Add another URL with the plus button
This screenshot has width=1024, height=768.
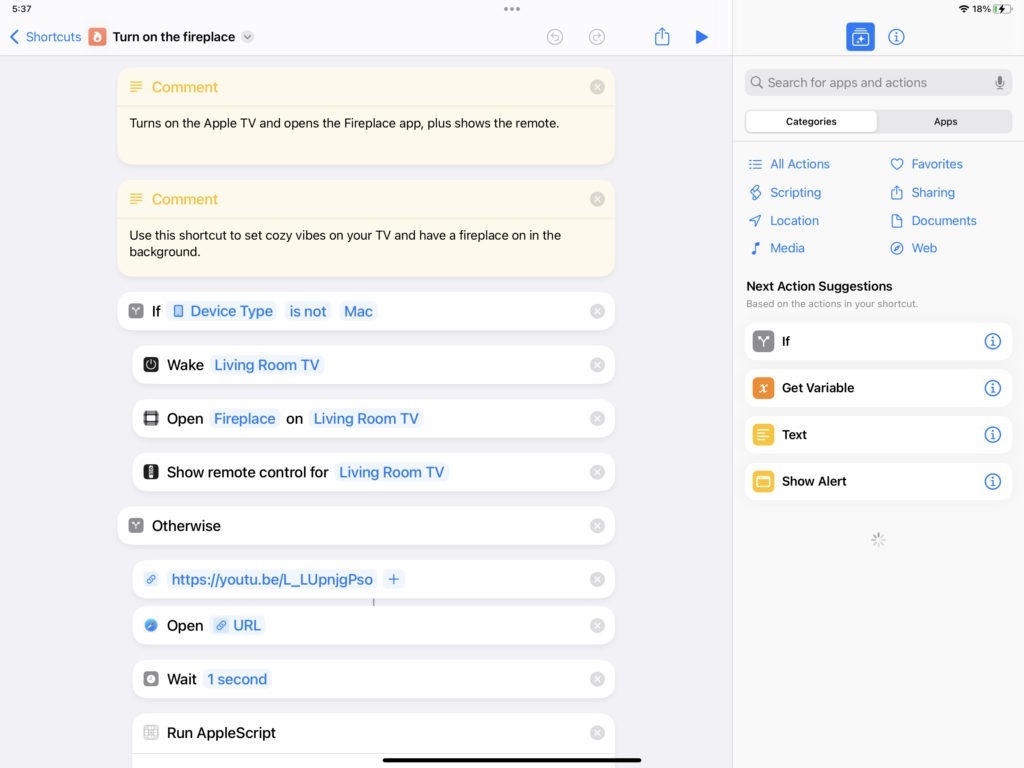tap(393, 579)
